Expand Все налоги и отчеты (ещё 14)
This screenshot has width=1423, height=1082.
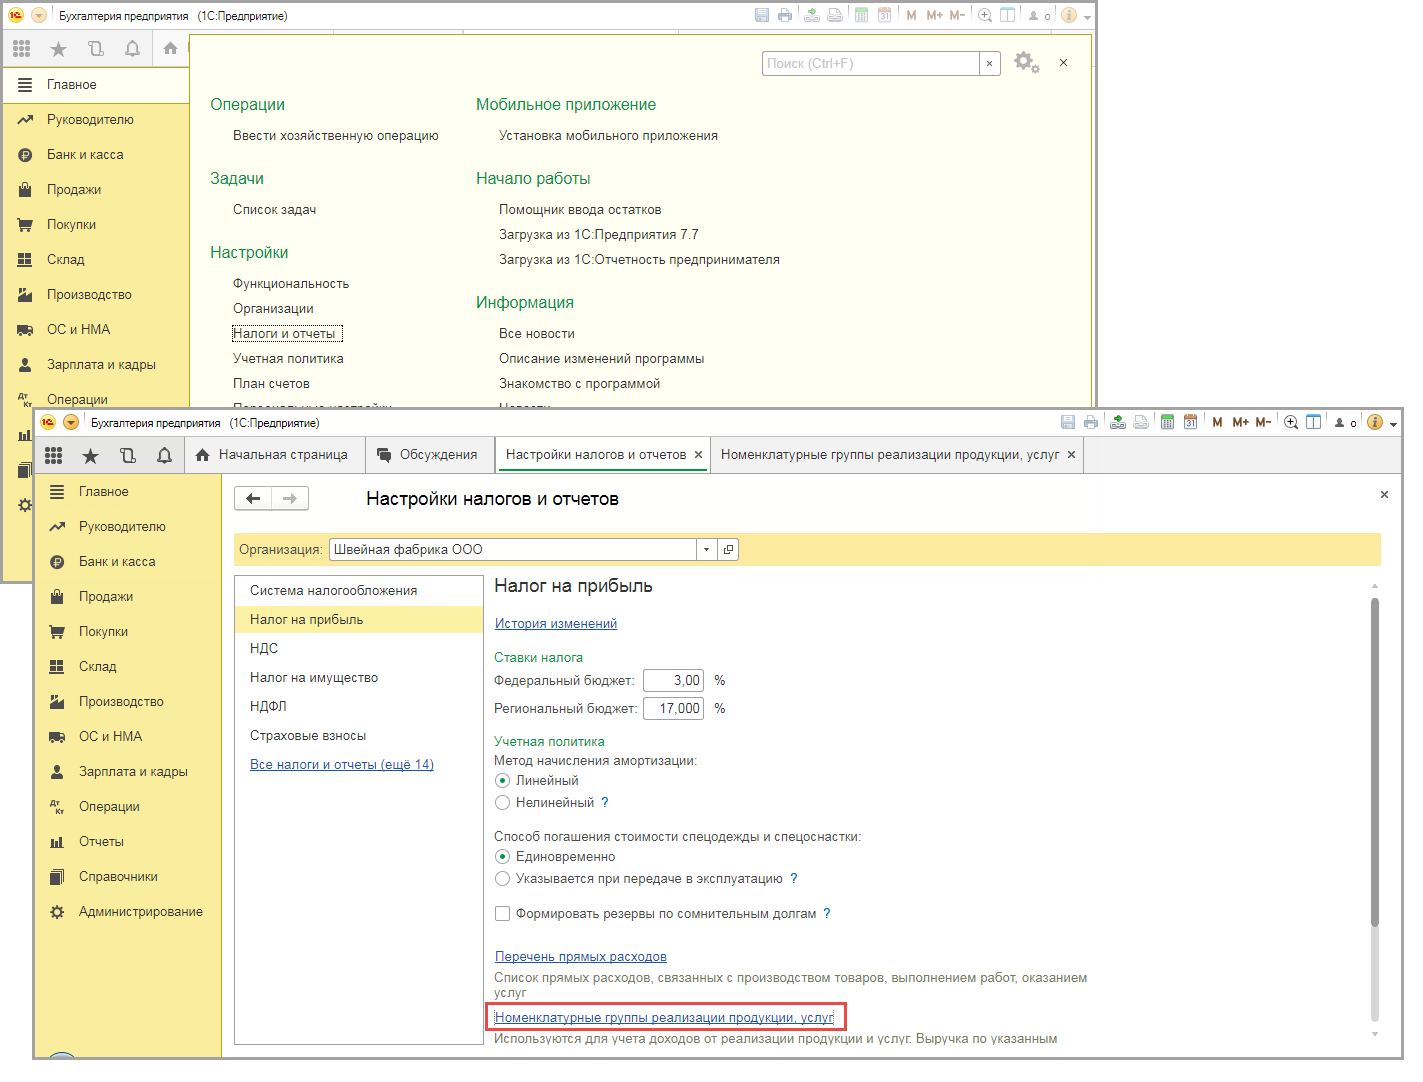[x=341, y=765]
